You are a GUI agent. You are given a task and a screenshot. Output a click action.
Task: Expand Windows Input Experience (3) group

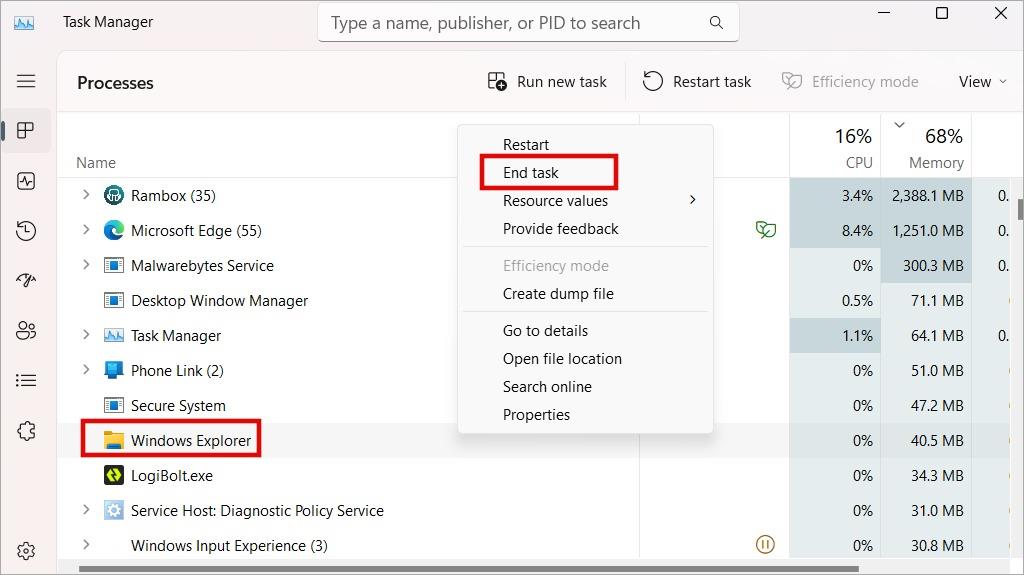[86, 544]
